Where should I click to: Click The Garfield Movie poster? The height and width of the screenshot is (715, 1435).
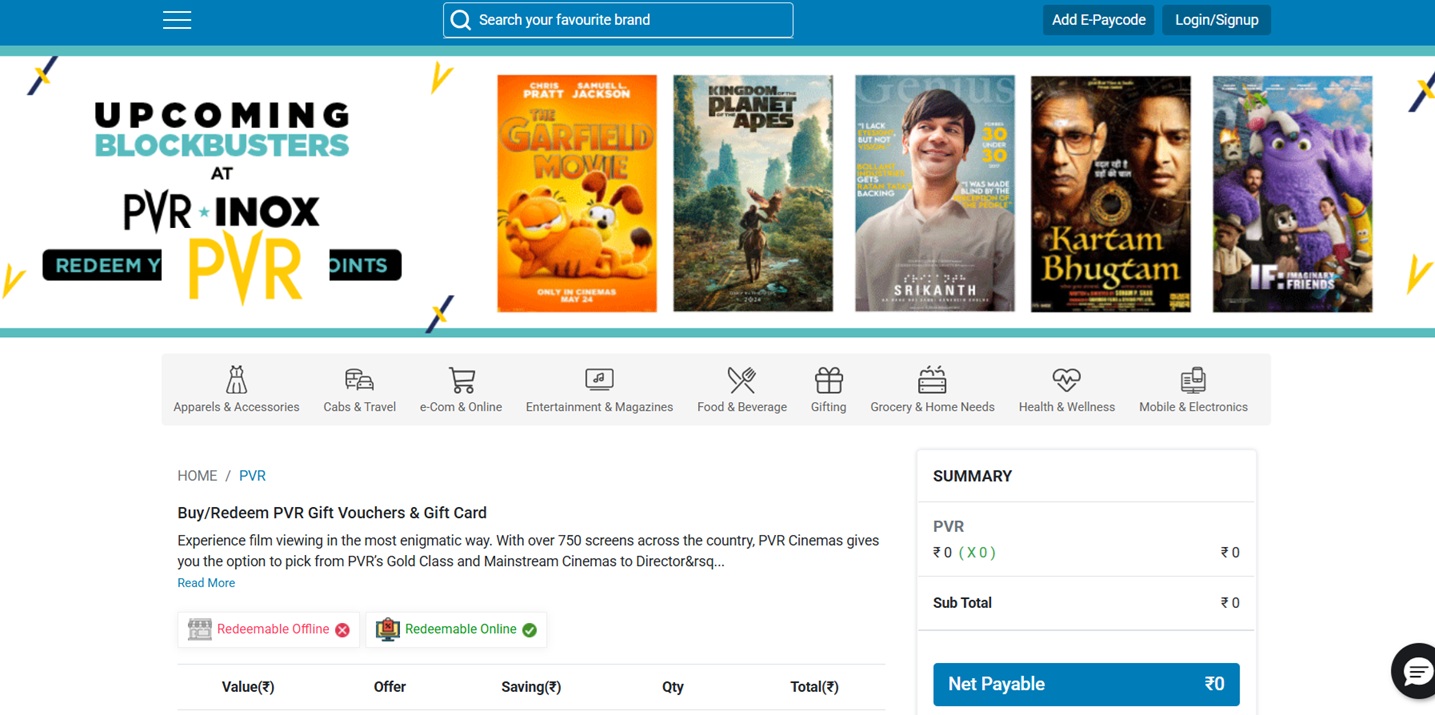tap(577, 193)
